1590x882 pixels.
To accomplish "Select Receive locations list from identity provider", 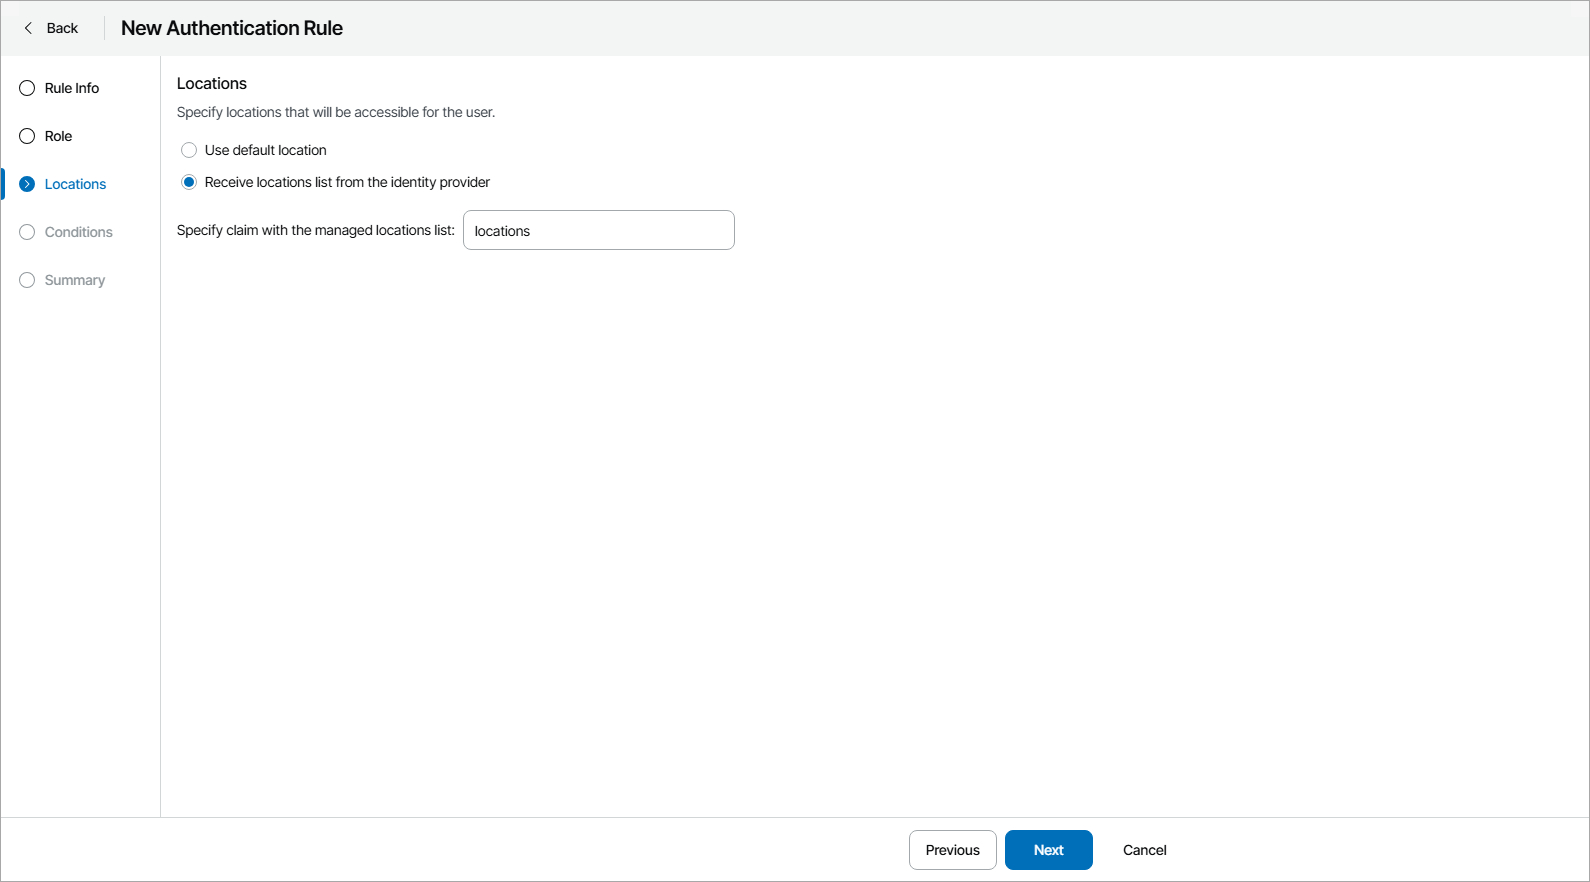I will 189,182.
